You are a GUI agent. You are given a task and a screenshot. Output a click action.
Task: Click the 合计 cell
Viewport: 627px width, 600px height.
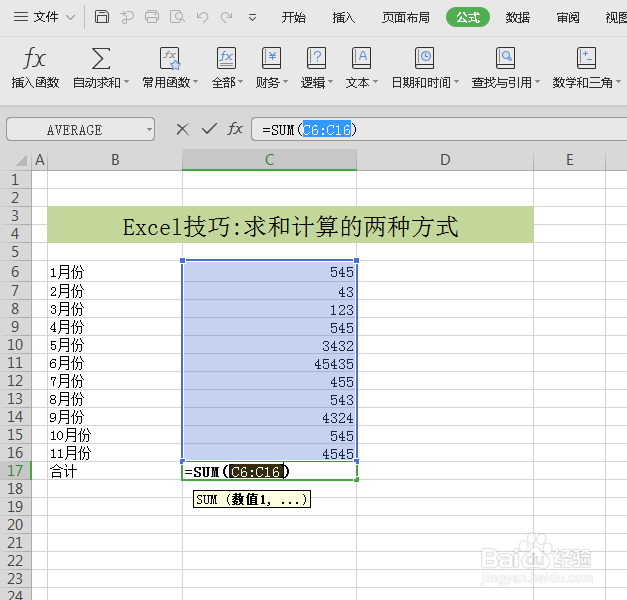[115, 471]
